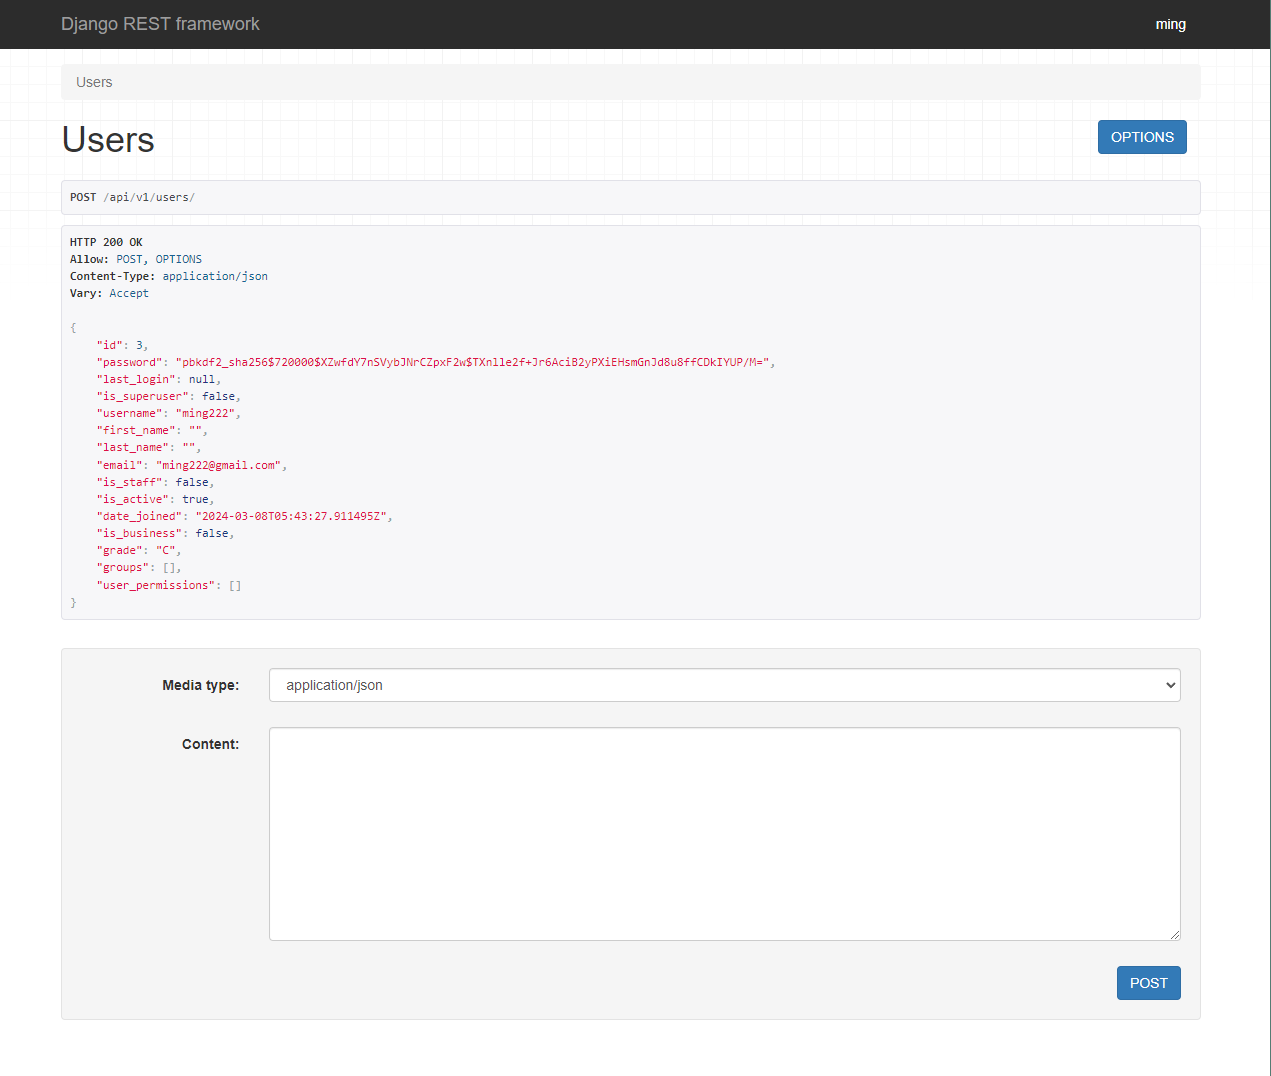1271x1076 pixels.
Task: Click the textarea resize grip
Action: 1174,934
